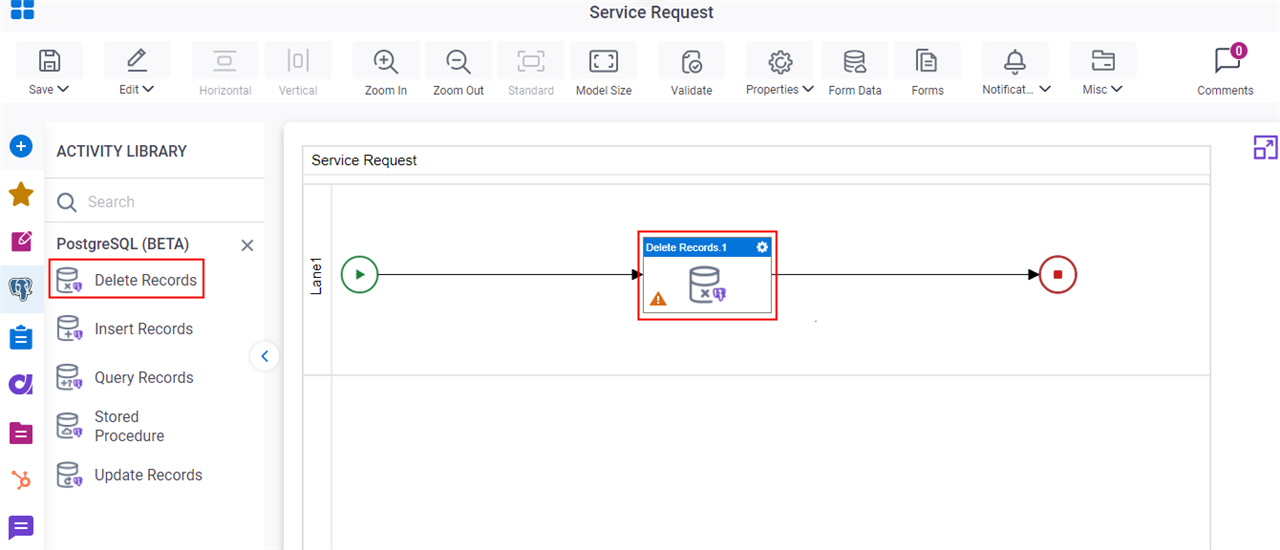This screenshot has height=550, width=1280.
Task: Click the Lane1 label
Action: (x=317, y=275)
